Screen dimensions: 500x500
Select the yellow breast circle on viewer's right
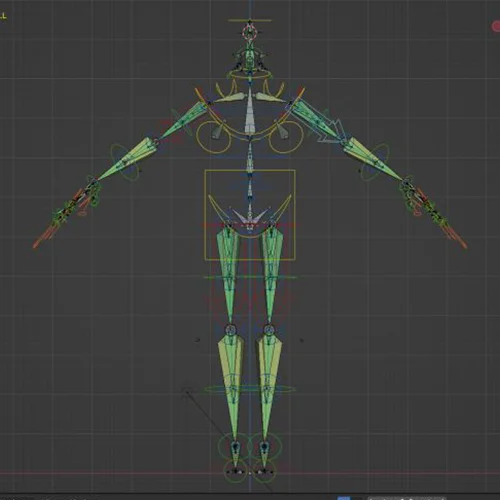click(286, 136)
